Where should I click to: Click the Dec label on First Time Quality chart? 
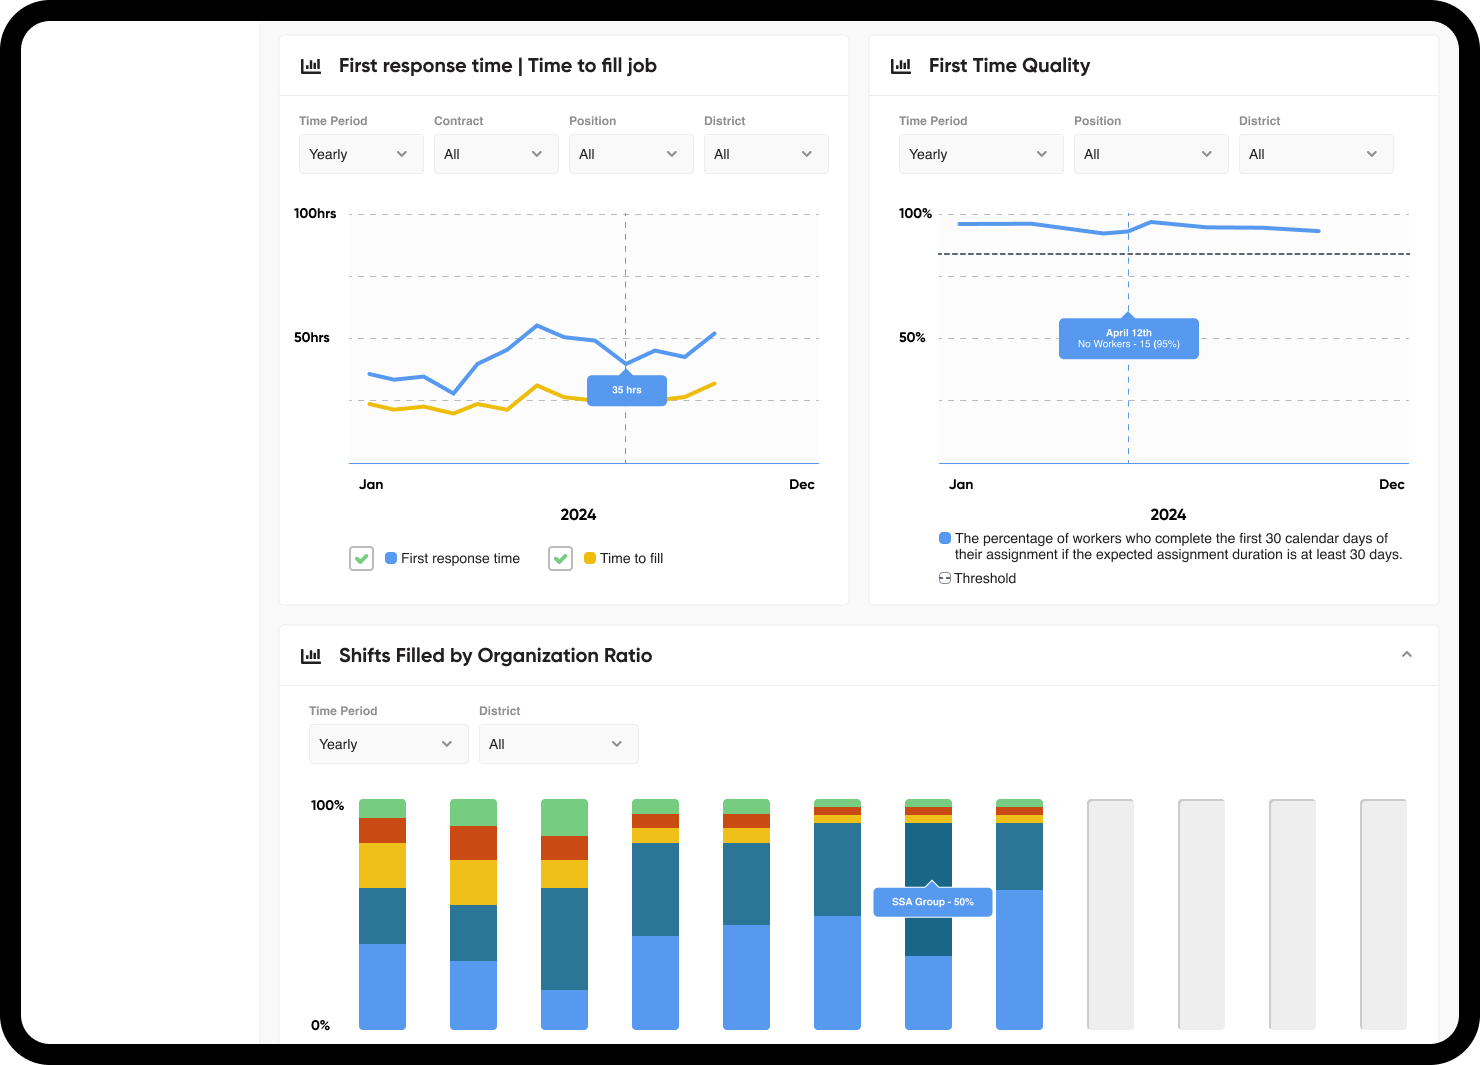[x=1392, y=484]
